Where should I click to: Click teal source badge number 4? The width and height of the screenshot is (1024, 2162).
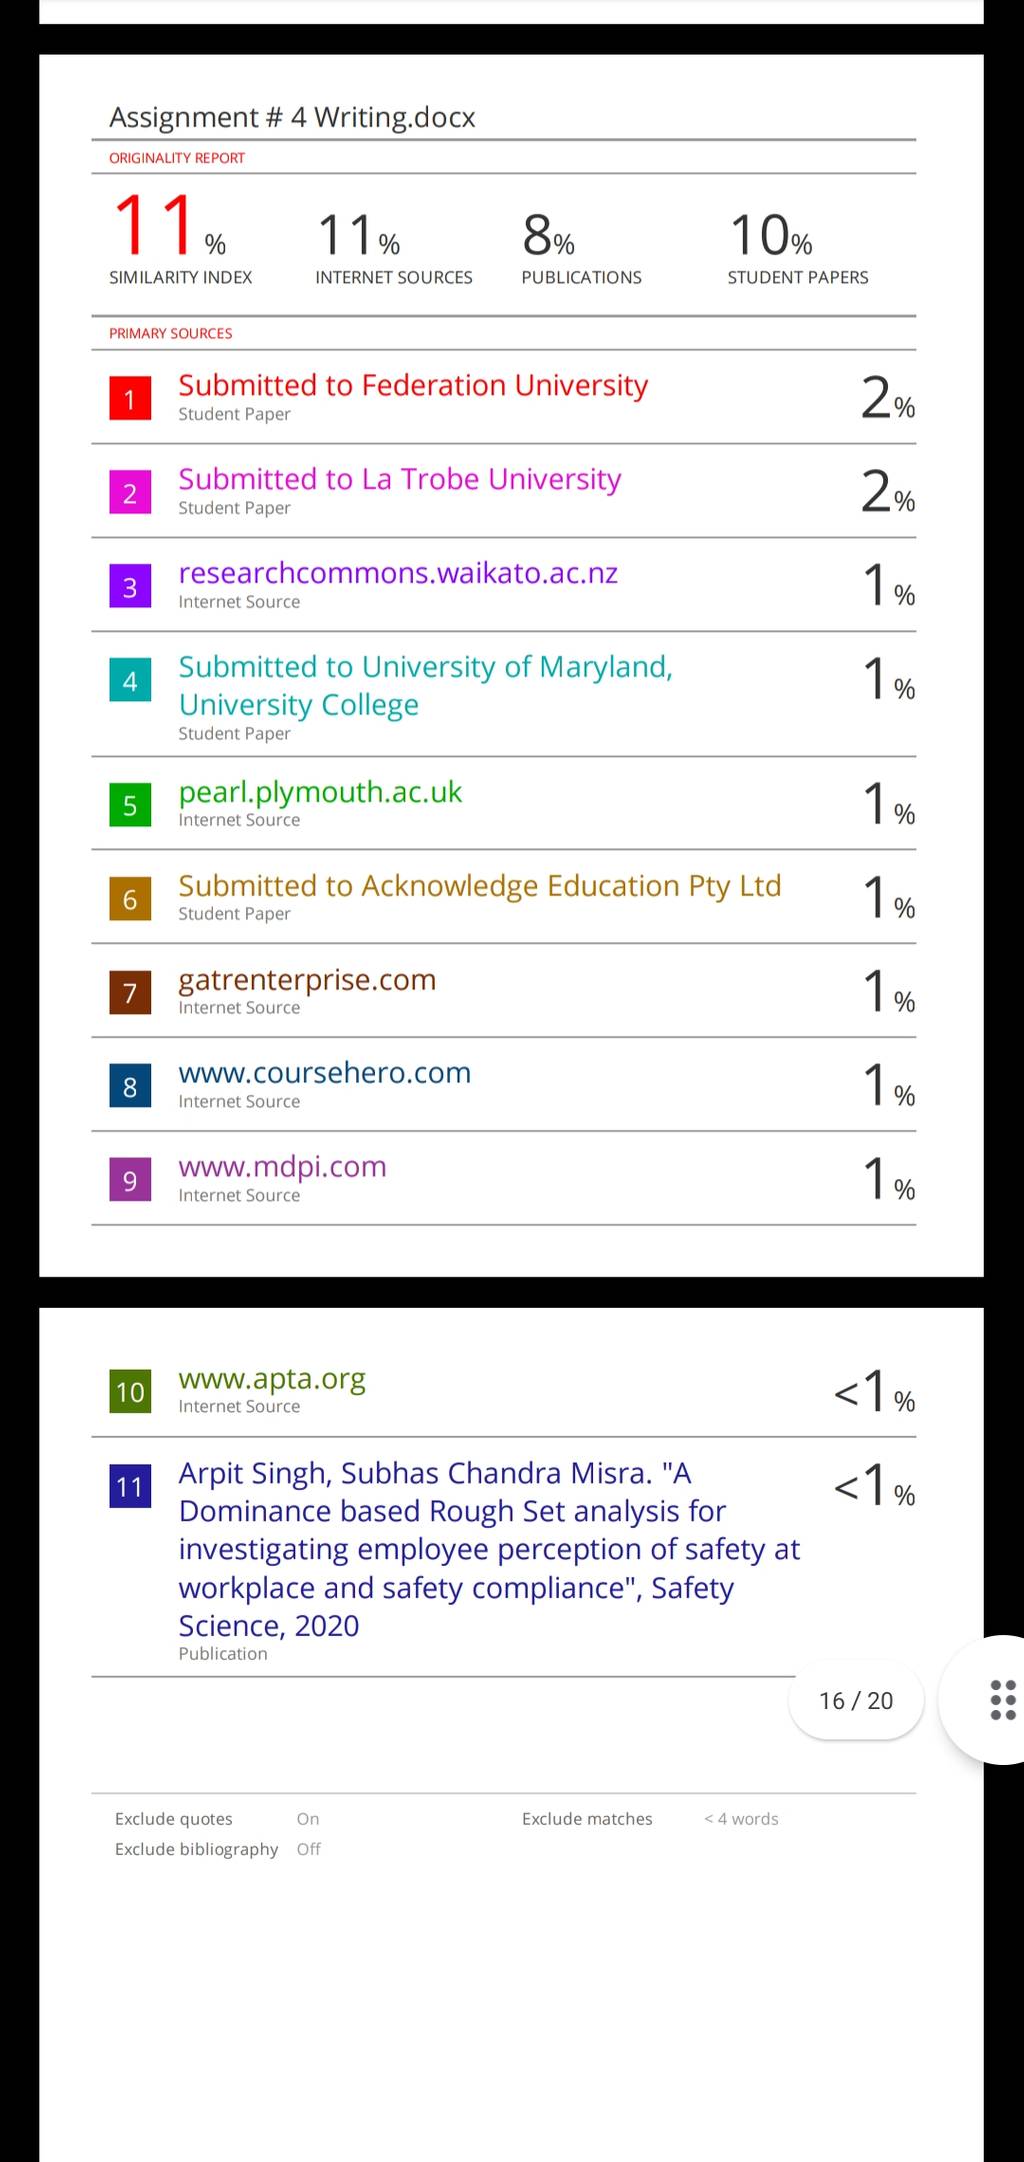click(x=130, y=680)
